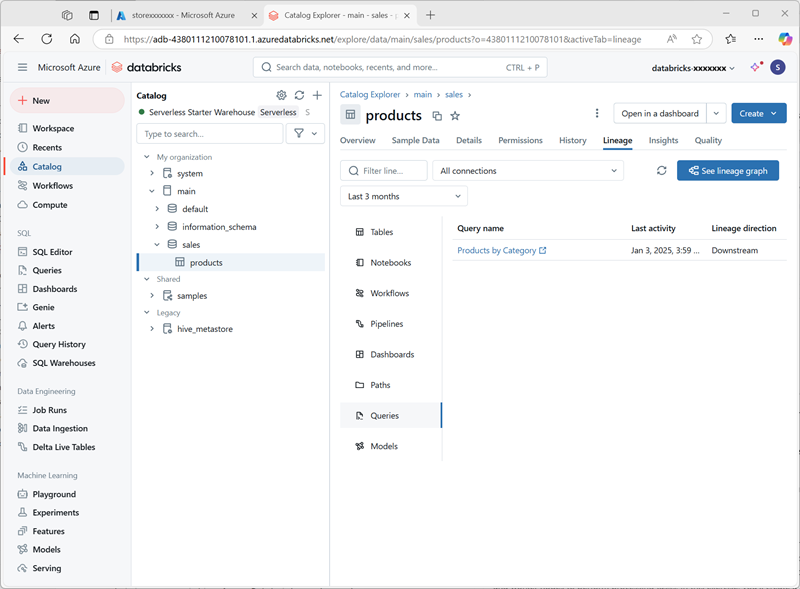The image size is (800, 589).
Task: Open the Databricks Assistant sparkle icon
Action: (x=756, y=67)
